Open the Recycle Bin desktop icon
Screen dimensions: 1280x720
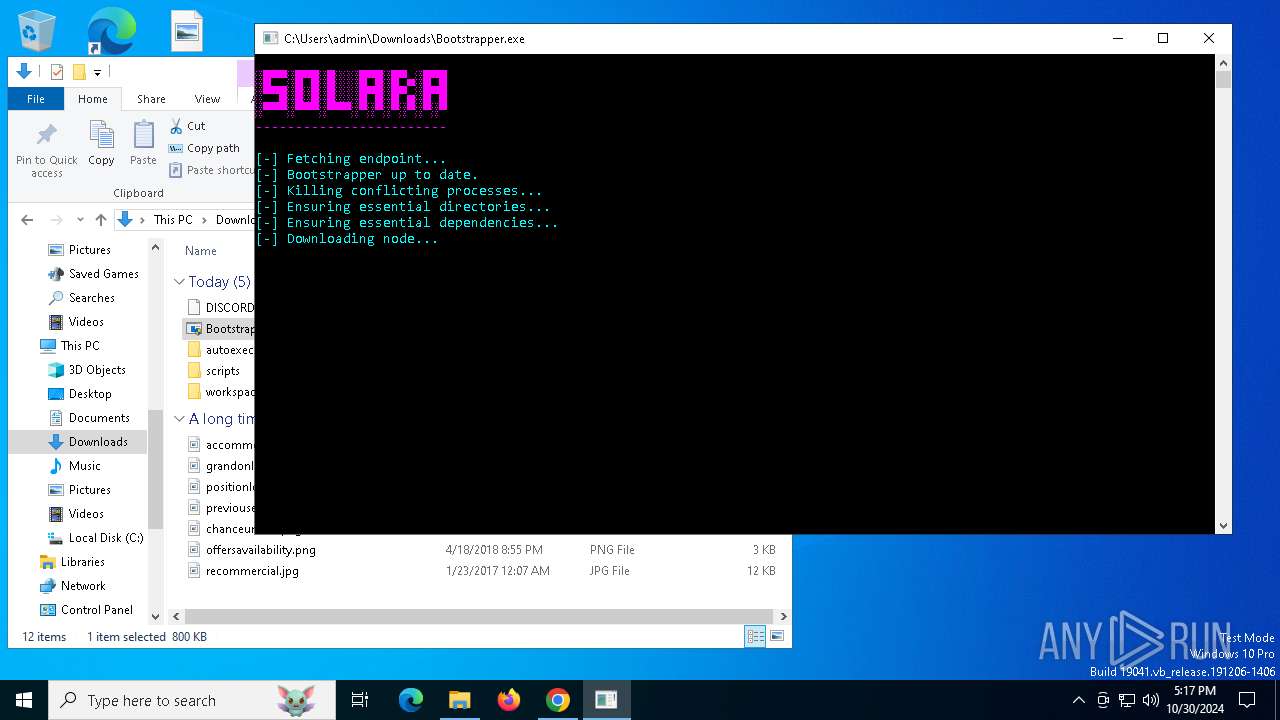37,31
